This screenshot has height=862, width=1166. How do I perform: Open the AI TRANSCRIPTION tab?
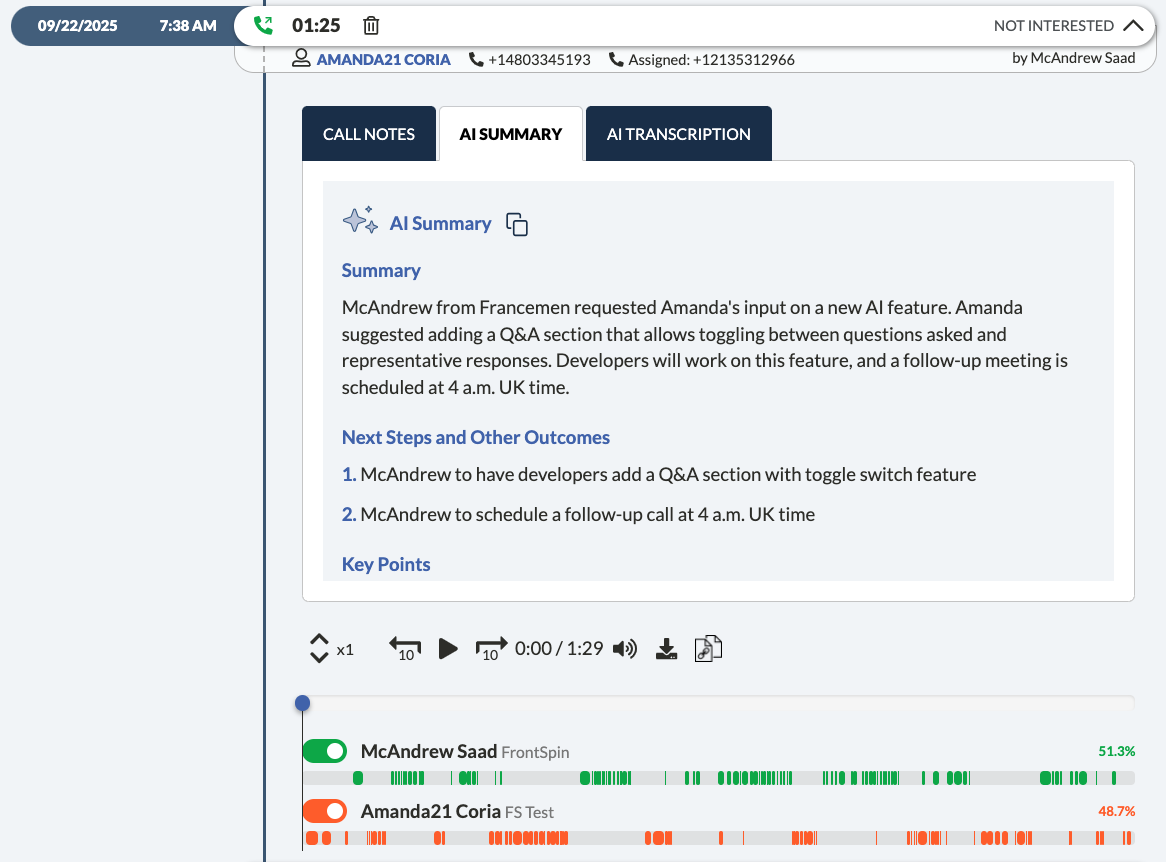[x=678, y=134]
